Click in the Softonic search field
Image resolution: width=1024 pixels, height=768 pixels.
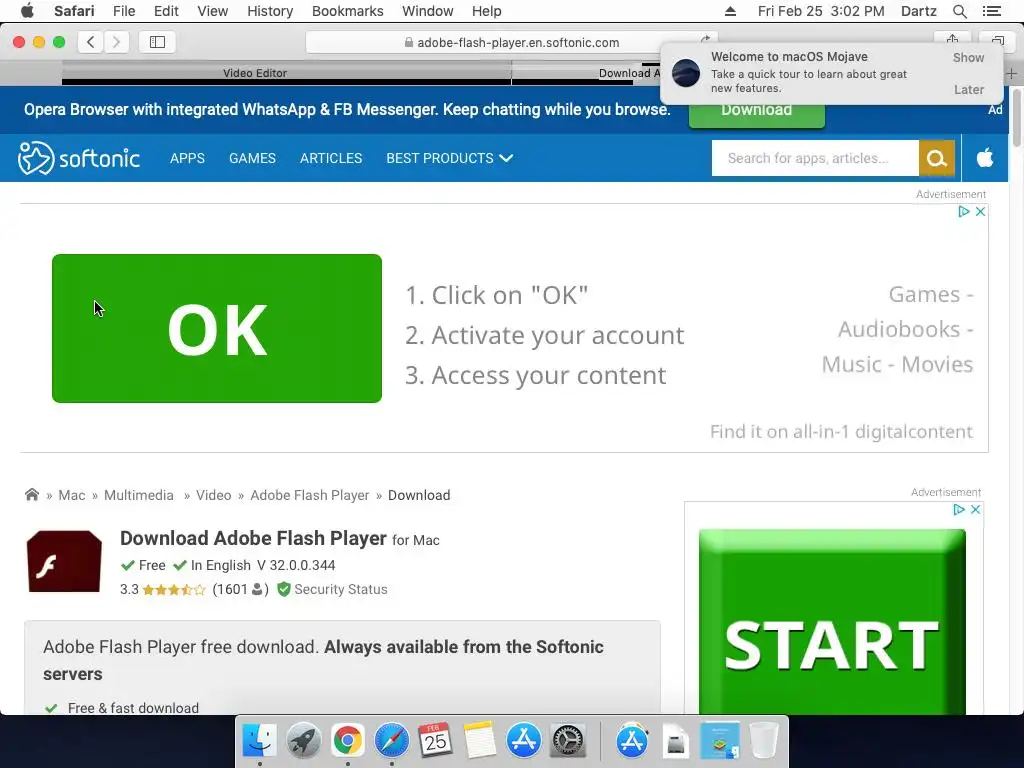(x=815, y=158)
